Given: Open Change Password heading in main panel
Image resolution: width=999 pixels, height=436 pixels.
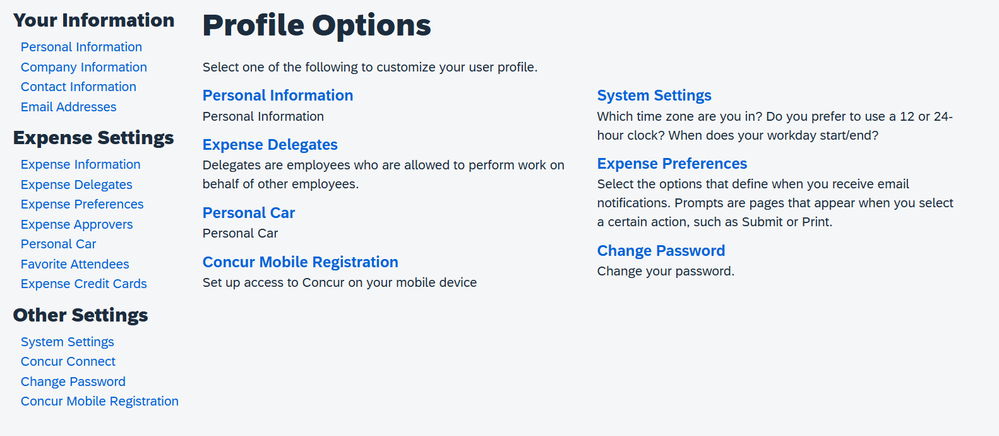Looking at the screenshot, I should click(661, 251).
